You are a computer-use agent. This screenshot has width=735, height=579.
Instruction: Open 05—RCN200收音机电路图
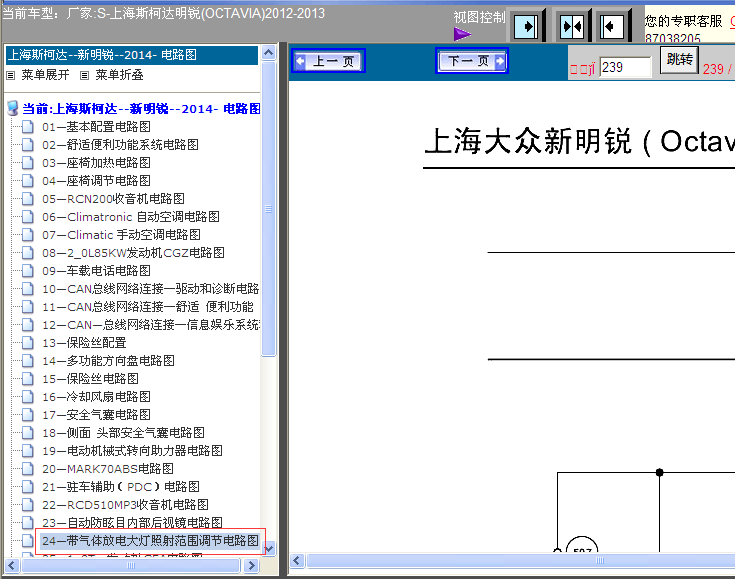pyautogui.click(x=113, y=199)
